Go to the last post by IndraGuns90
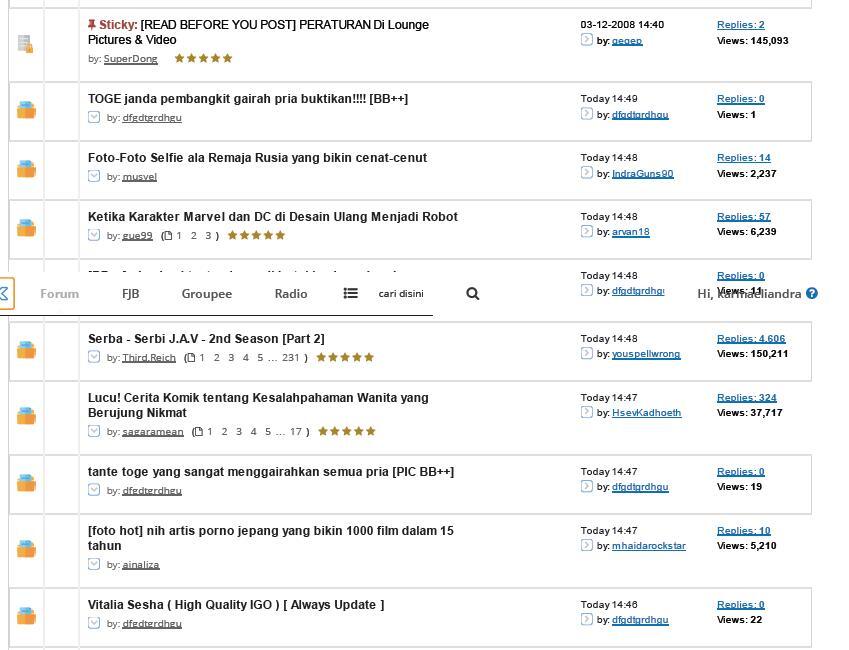This screenshot has height=650, width=849. [x=586, y=173]
